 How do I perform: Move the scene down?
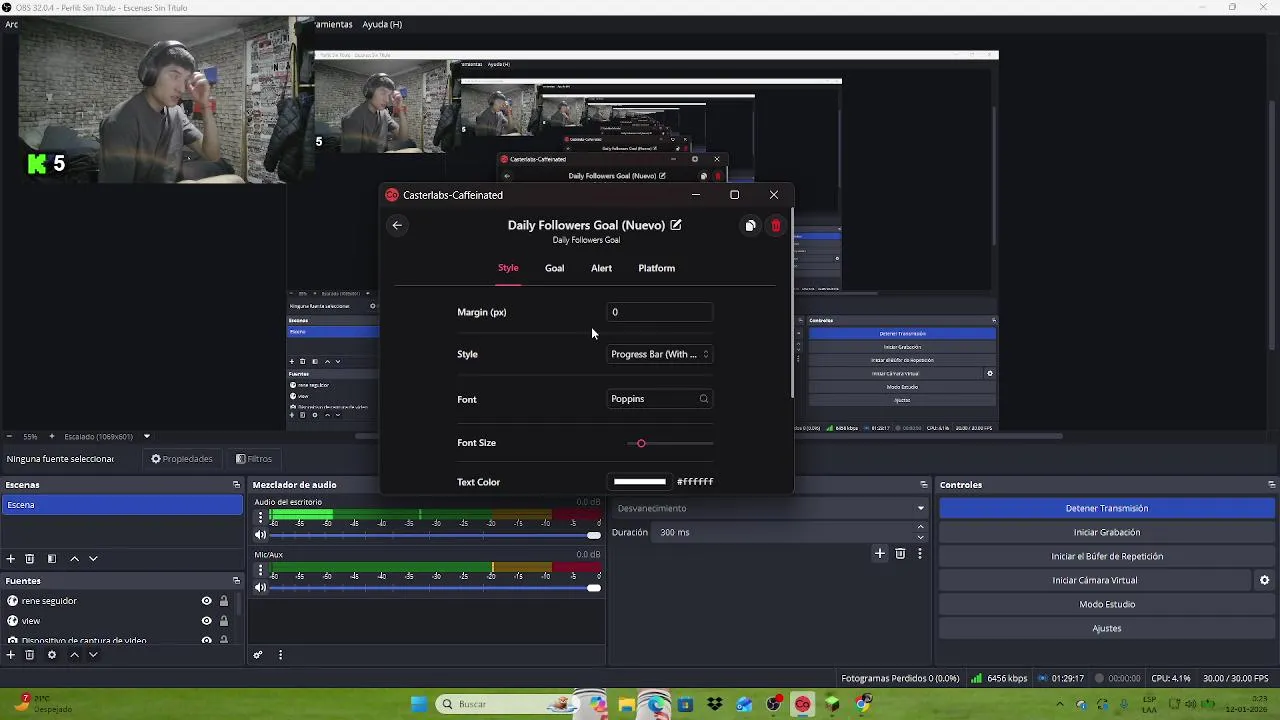[x=93, y=559]
